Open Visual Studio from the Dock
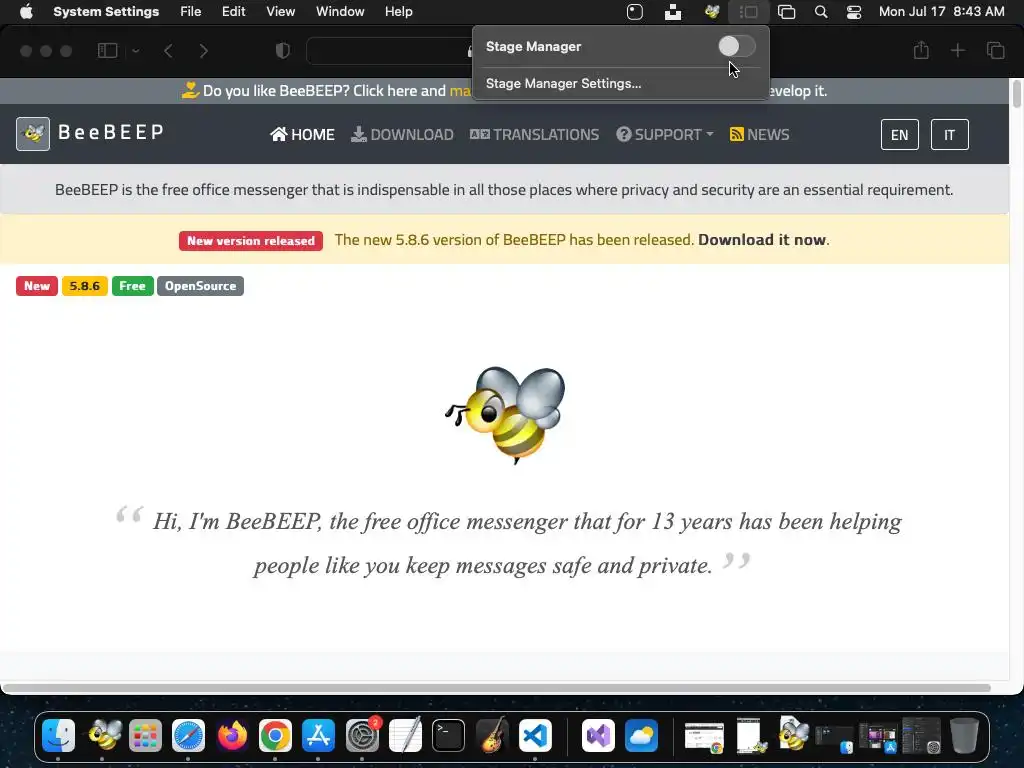1024x768 pixels. (x=598, y=735)
